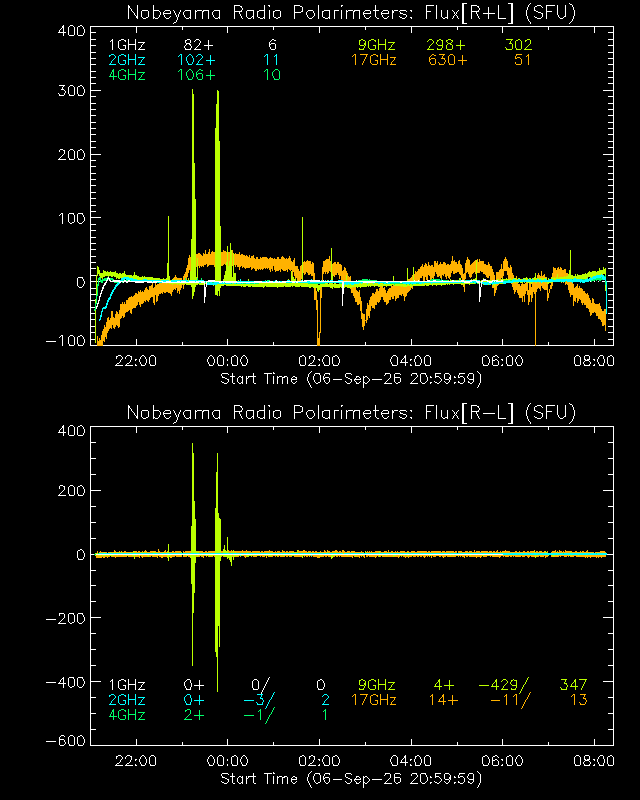
Task: Select the -429/ value in bottom legend
Action: (x=504, y=684)
